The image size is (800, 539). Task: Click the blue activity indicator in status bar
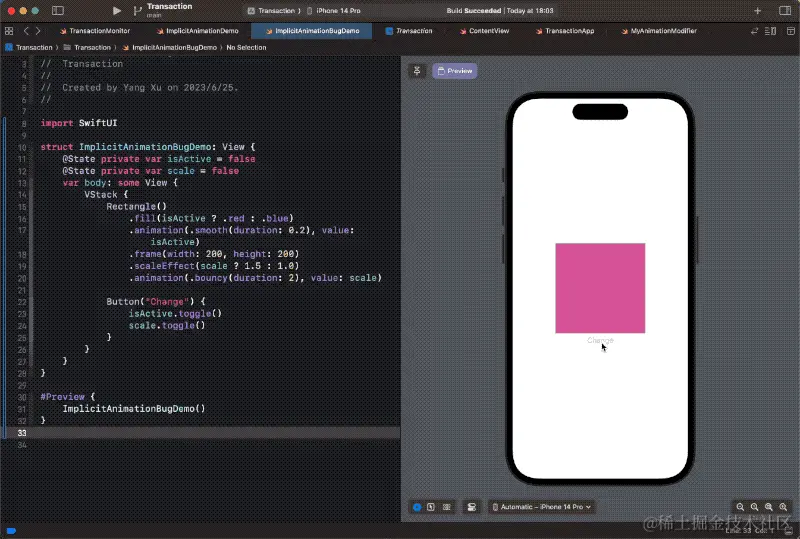coord(11,531)
